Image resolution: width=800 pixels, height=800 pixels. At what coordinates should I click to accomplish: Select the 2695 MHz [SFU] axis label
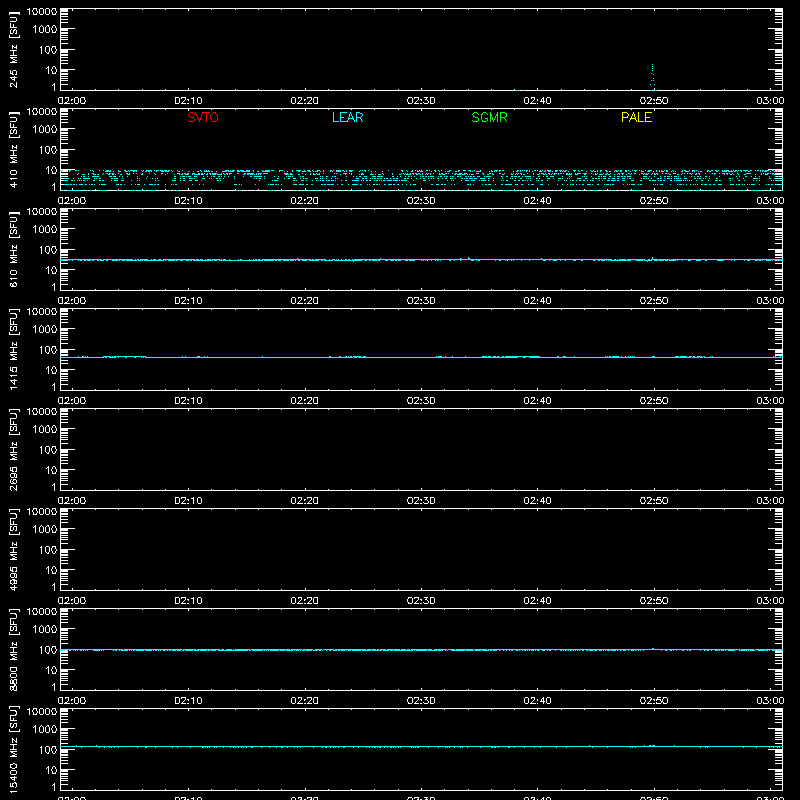(13, 450)
